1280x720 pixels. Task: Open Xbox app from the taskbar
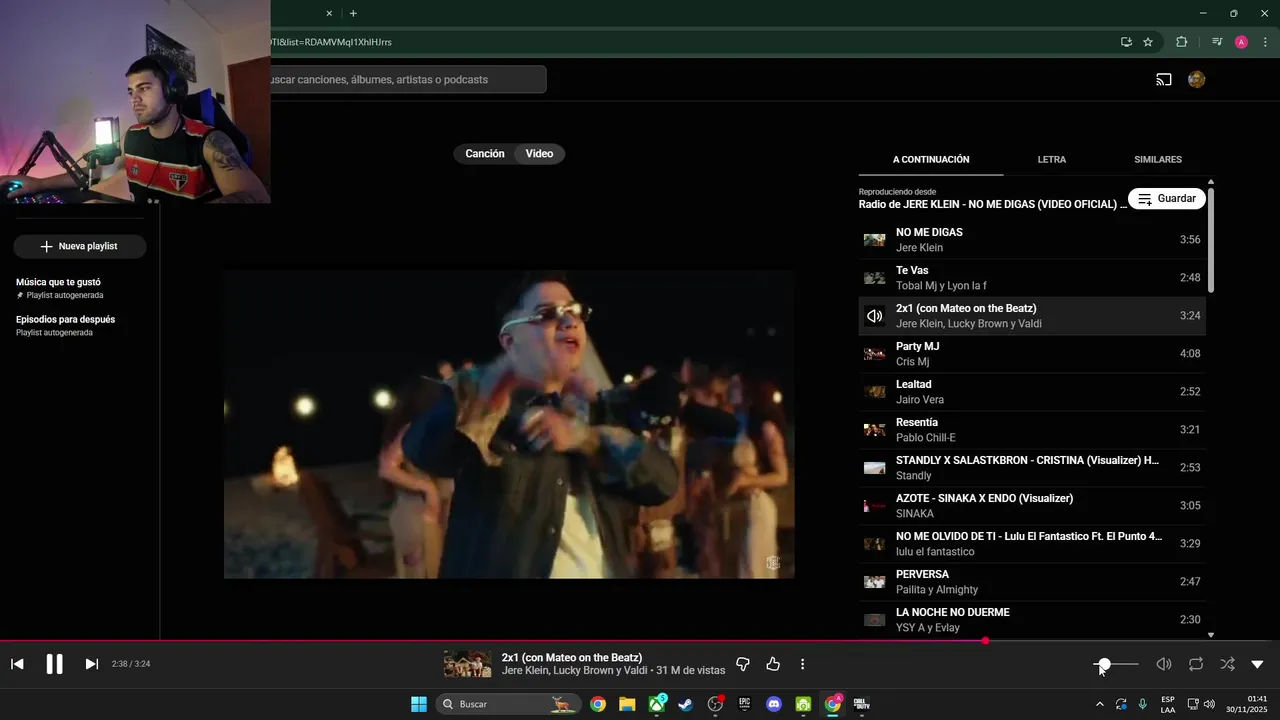(656, 704)
